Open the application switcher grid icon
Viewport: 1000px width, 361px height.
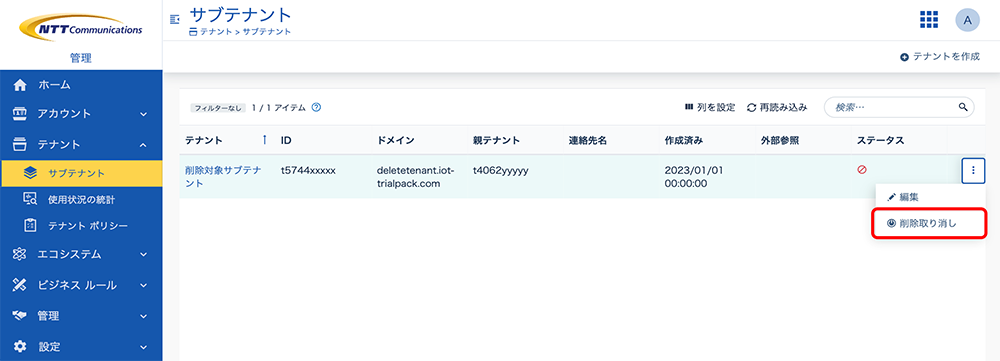click(x=929, y=20)
